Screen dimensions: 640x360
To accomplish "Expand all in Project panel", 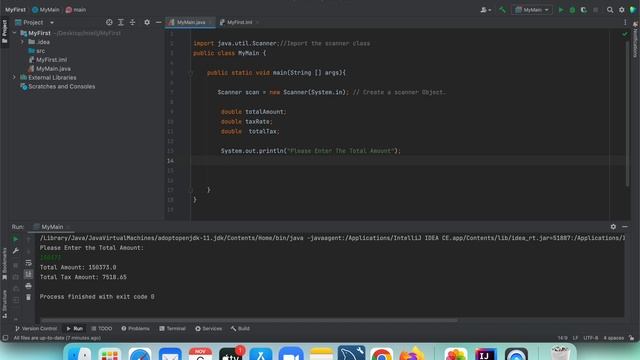I will (121, 22).
